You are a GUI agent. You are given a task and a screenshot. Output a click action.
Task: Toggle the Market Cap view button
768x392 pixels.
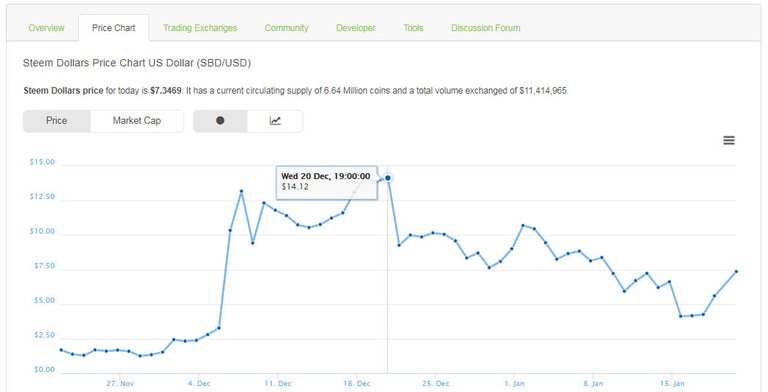click(x=137, y=121)
